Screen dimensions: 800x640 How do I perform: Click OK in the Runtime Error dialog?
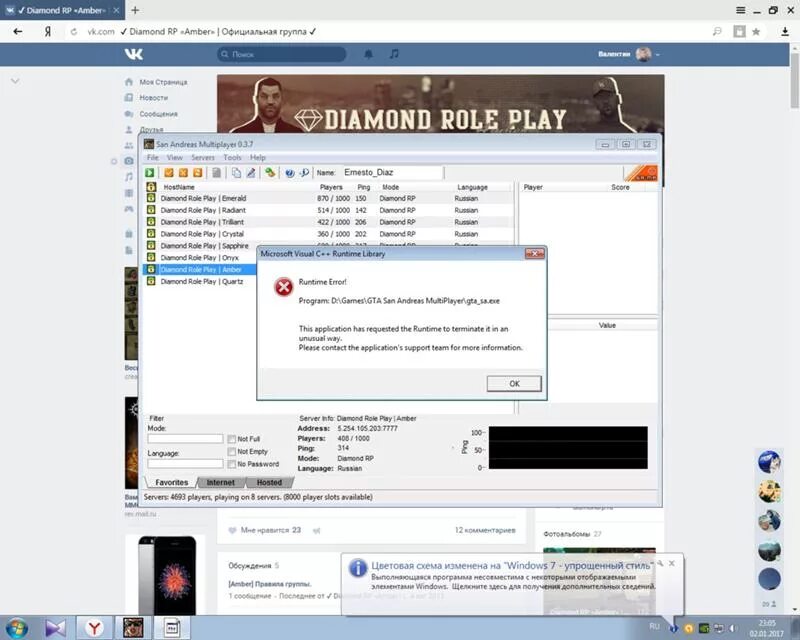click(514, 384)
